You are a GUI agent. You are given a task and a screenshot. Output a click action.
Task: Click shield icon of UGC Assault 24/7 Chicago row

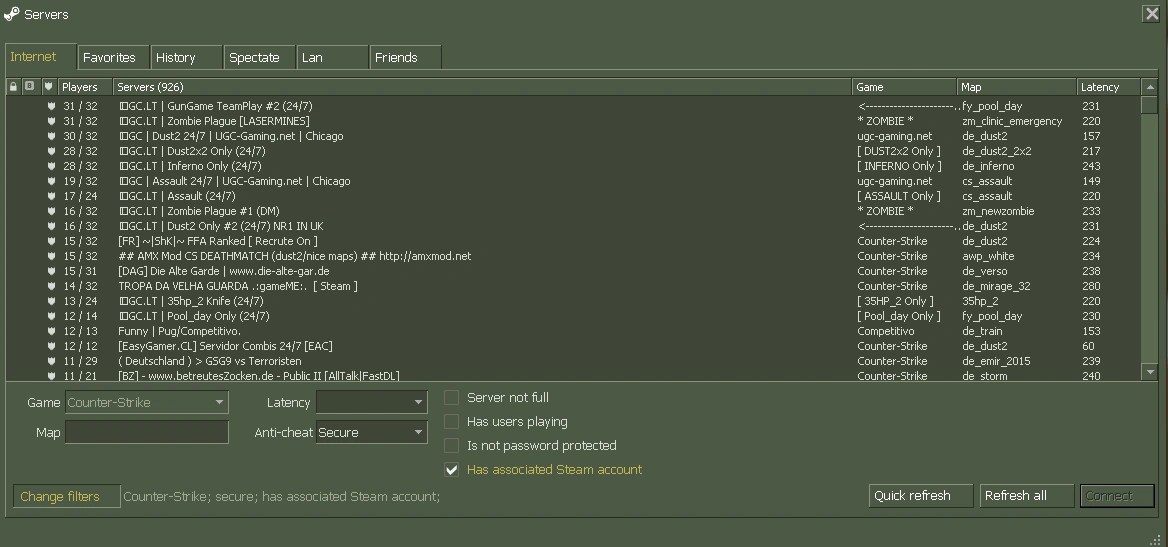(x=51, y=181)
